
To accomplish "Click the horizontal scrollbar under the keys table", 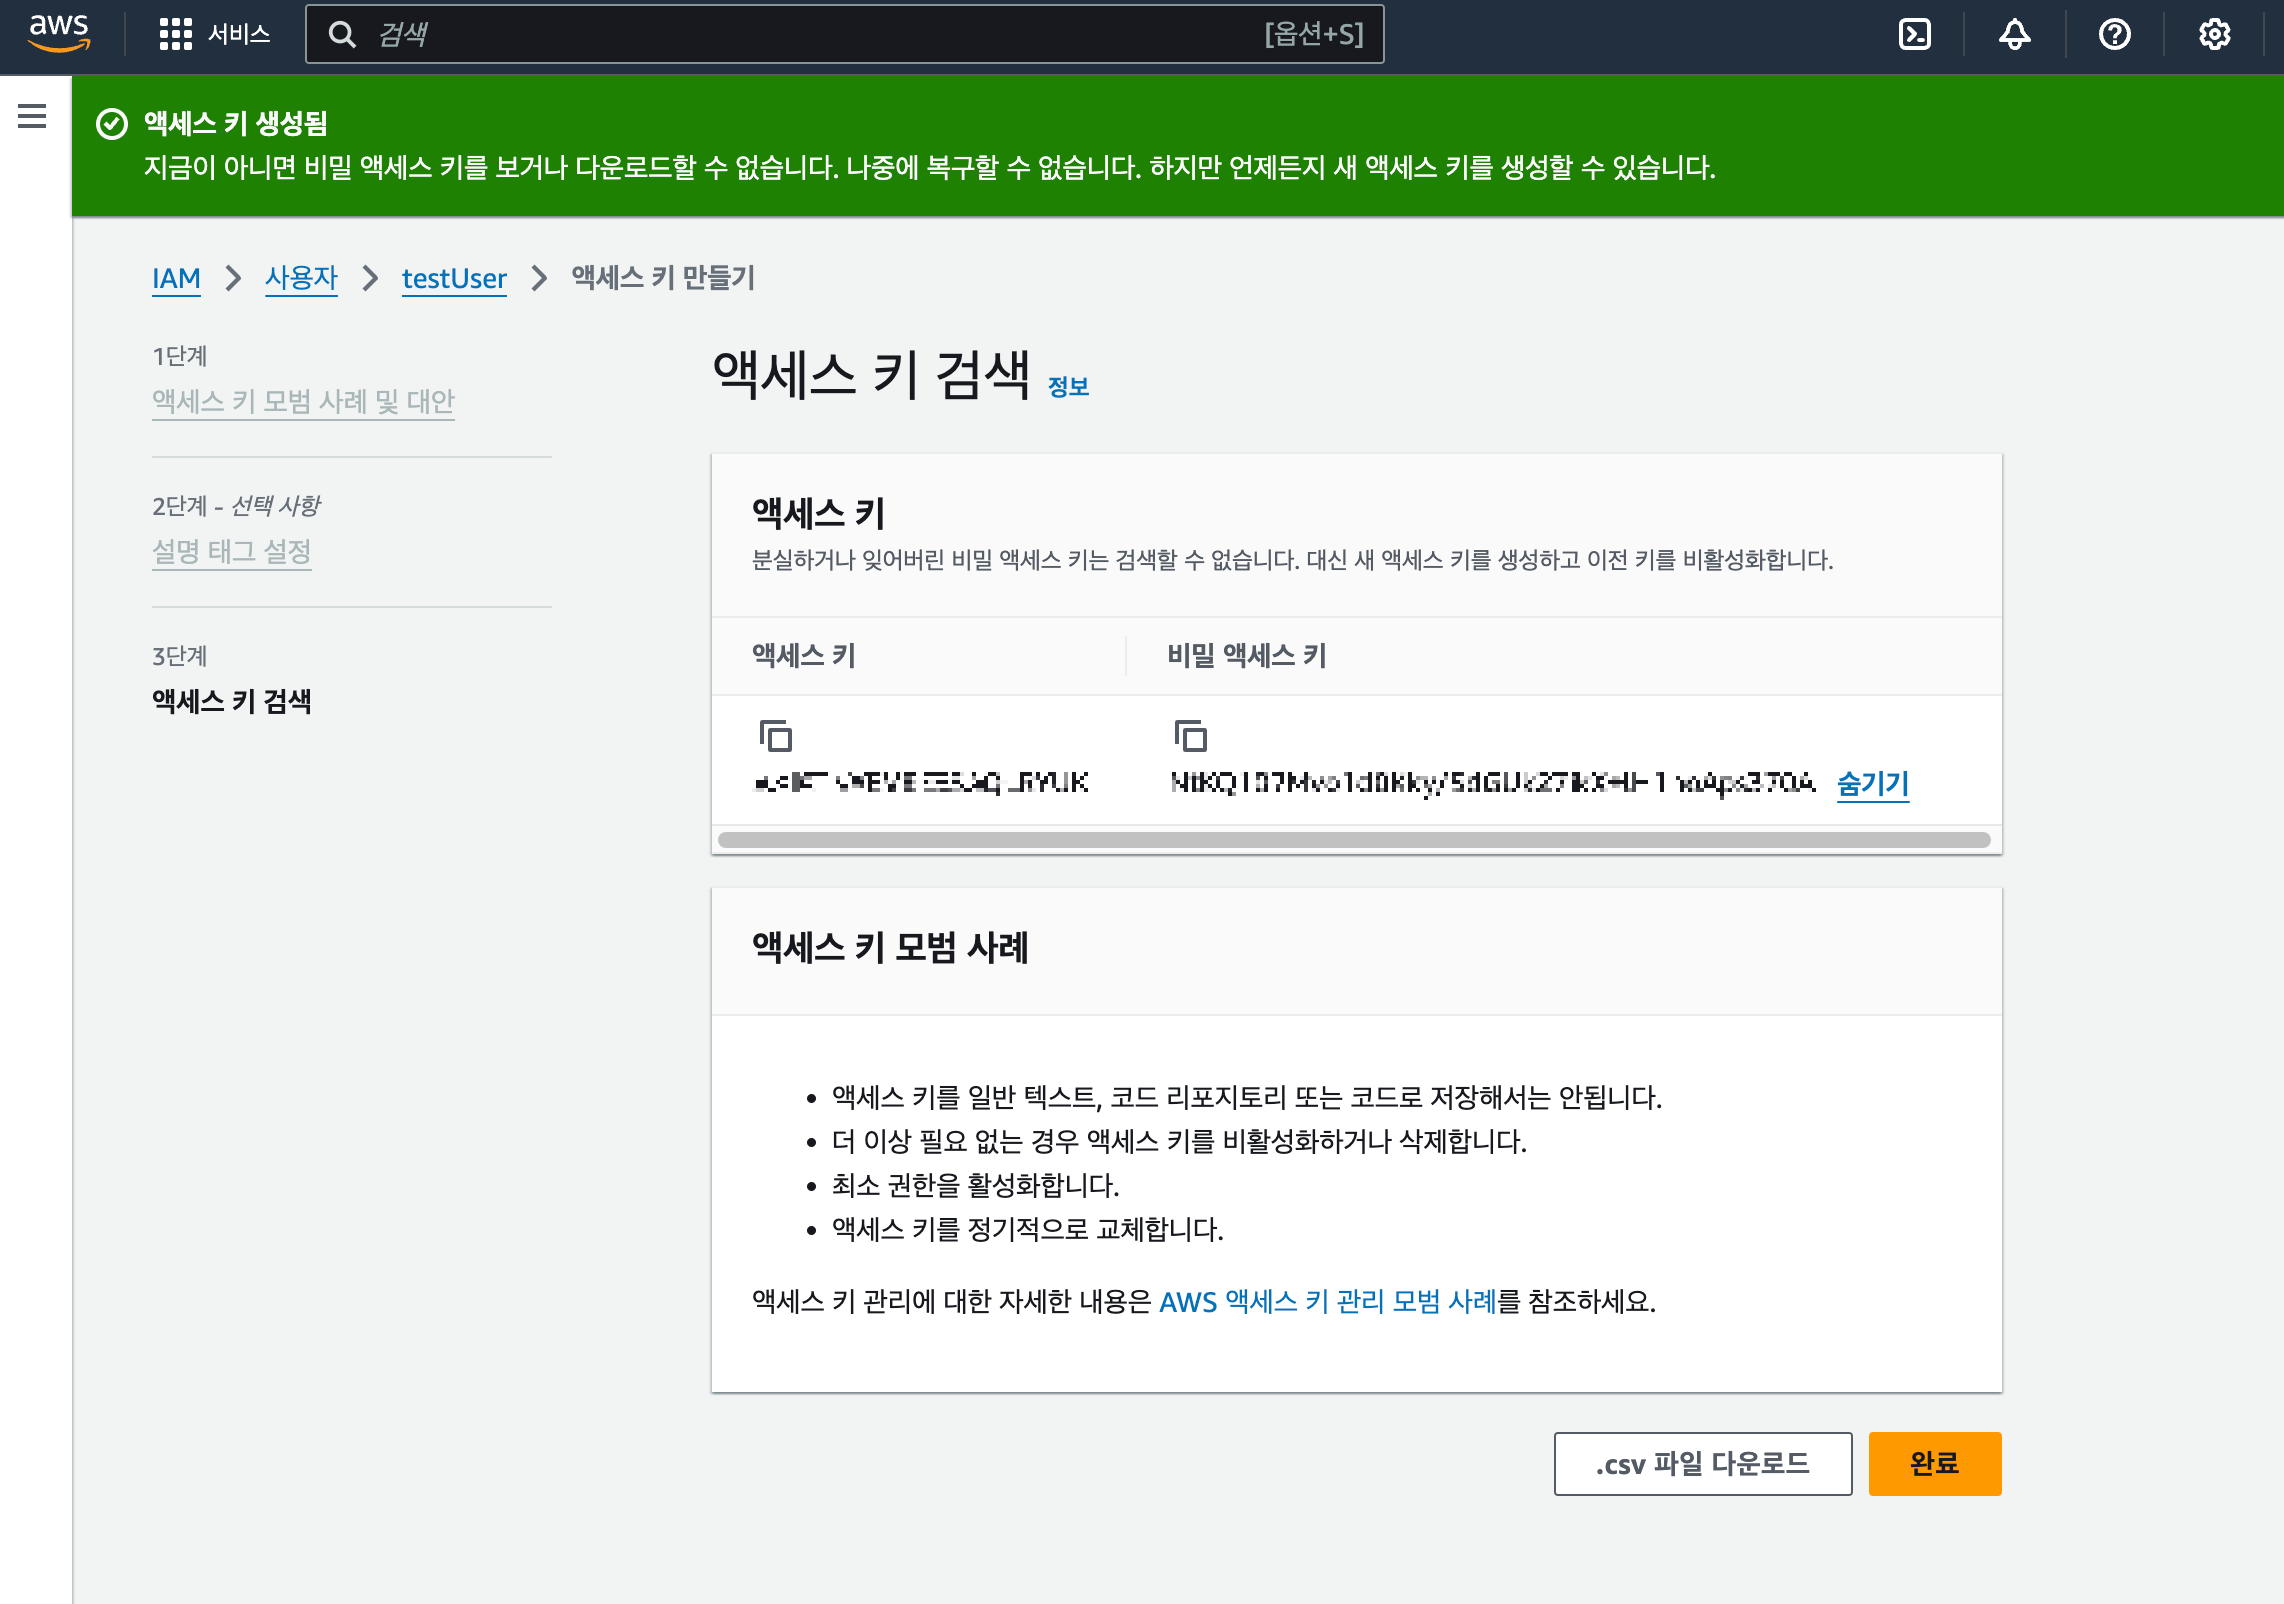I will [x=1354, y=840].
